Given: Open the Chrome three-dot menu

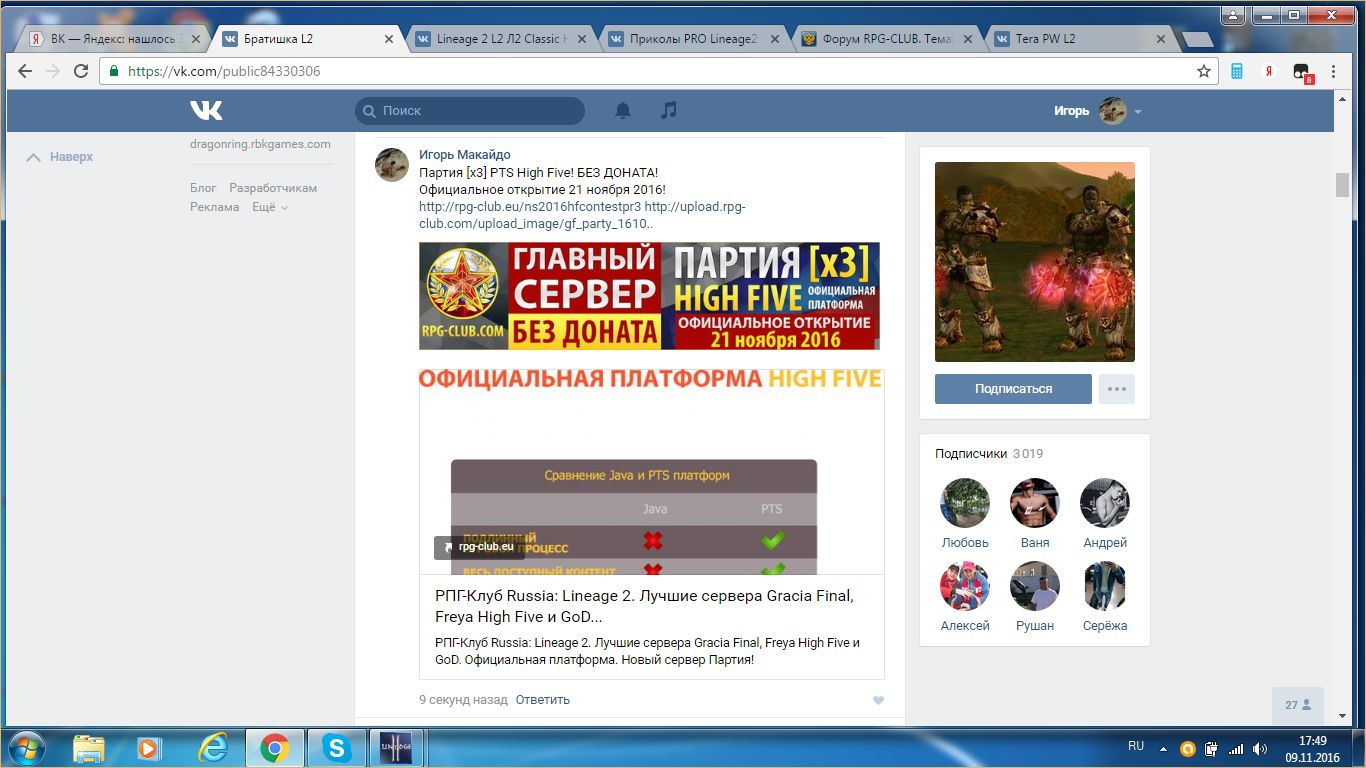Looking at the screenshot, I should click(x=1333, y=71).
